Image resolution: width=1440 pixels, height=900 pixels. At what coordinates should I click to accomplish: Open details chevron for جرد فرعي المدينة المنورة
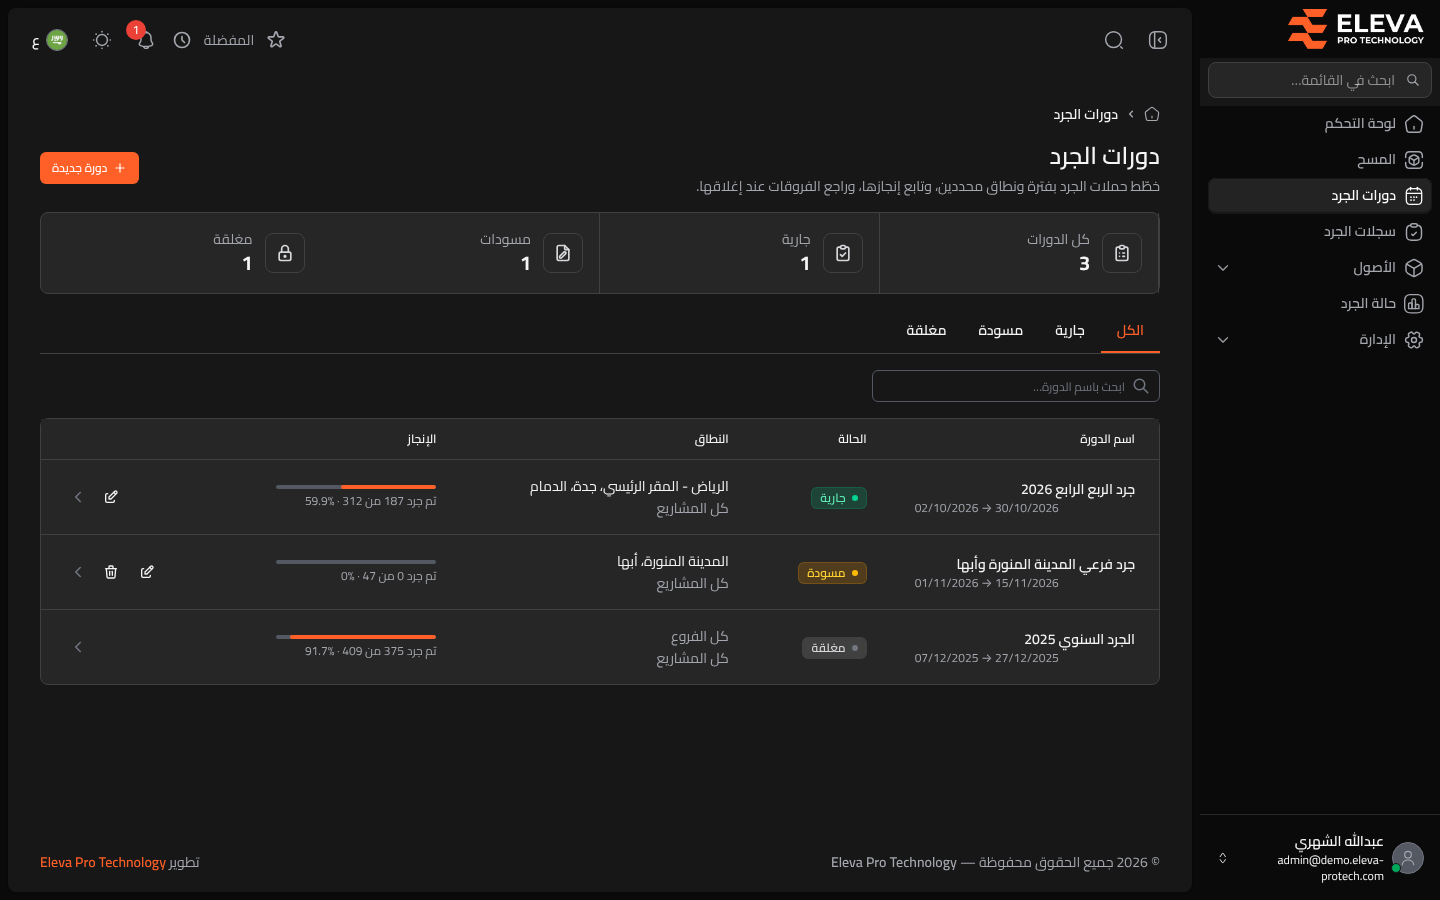click(78, 572)
